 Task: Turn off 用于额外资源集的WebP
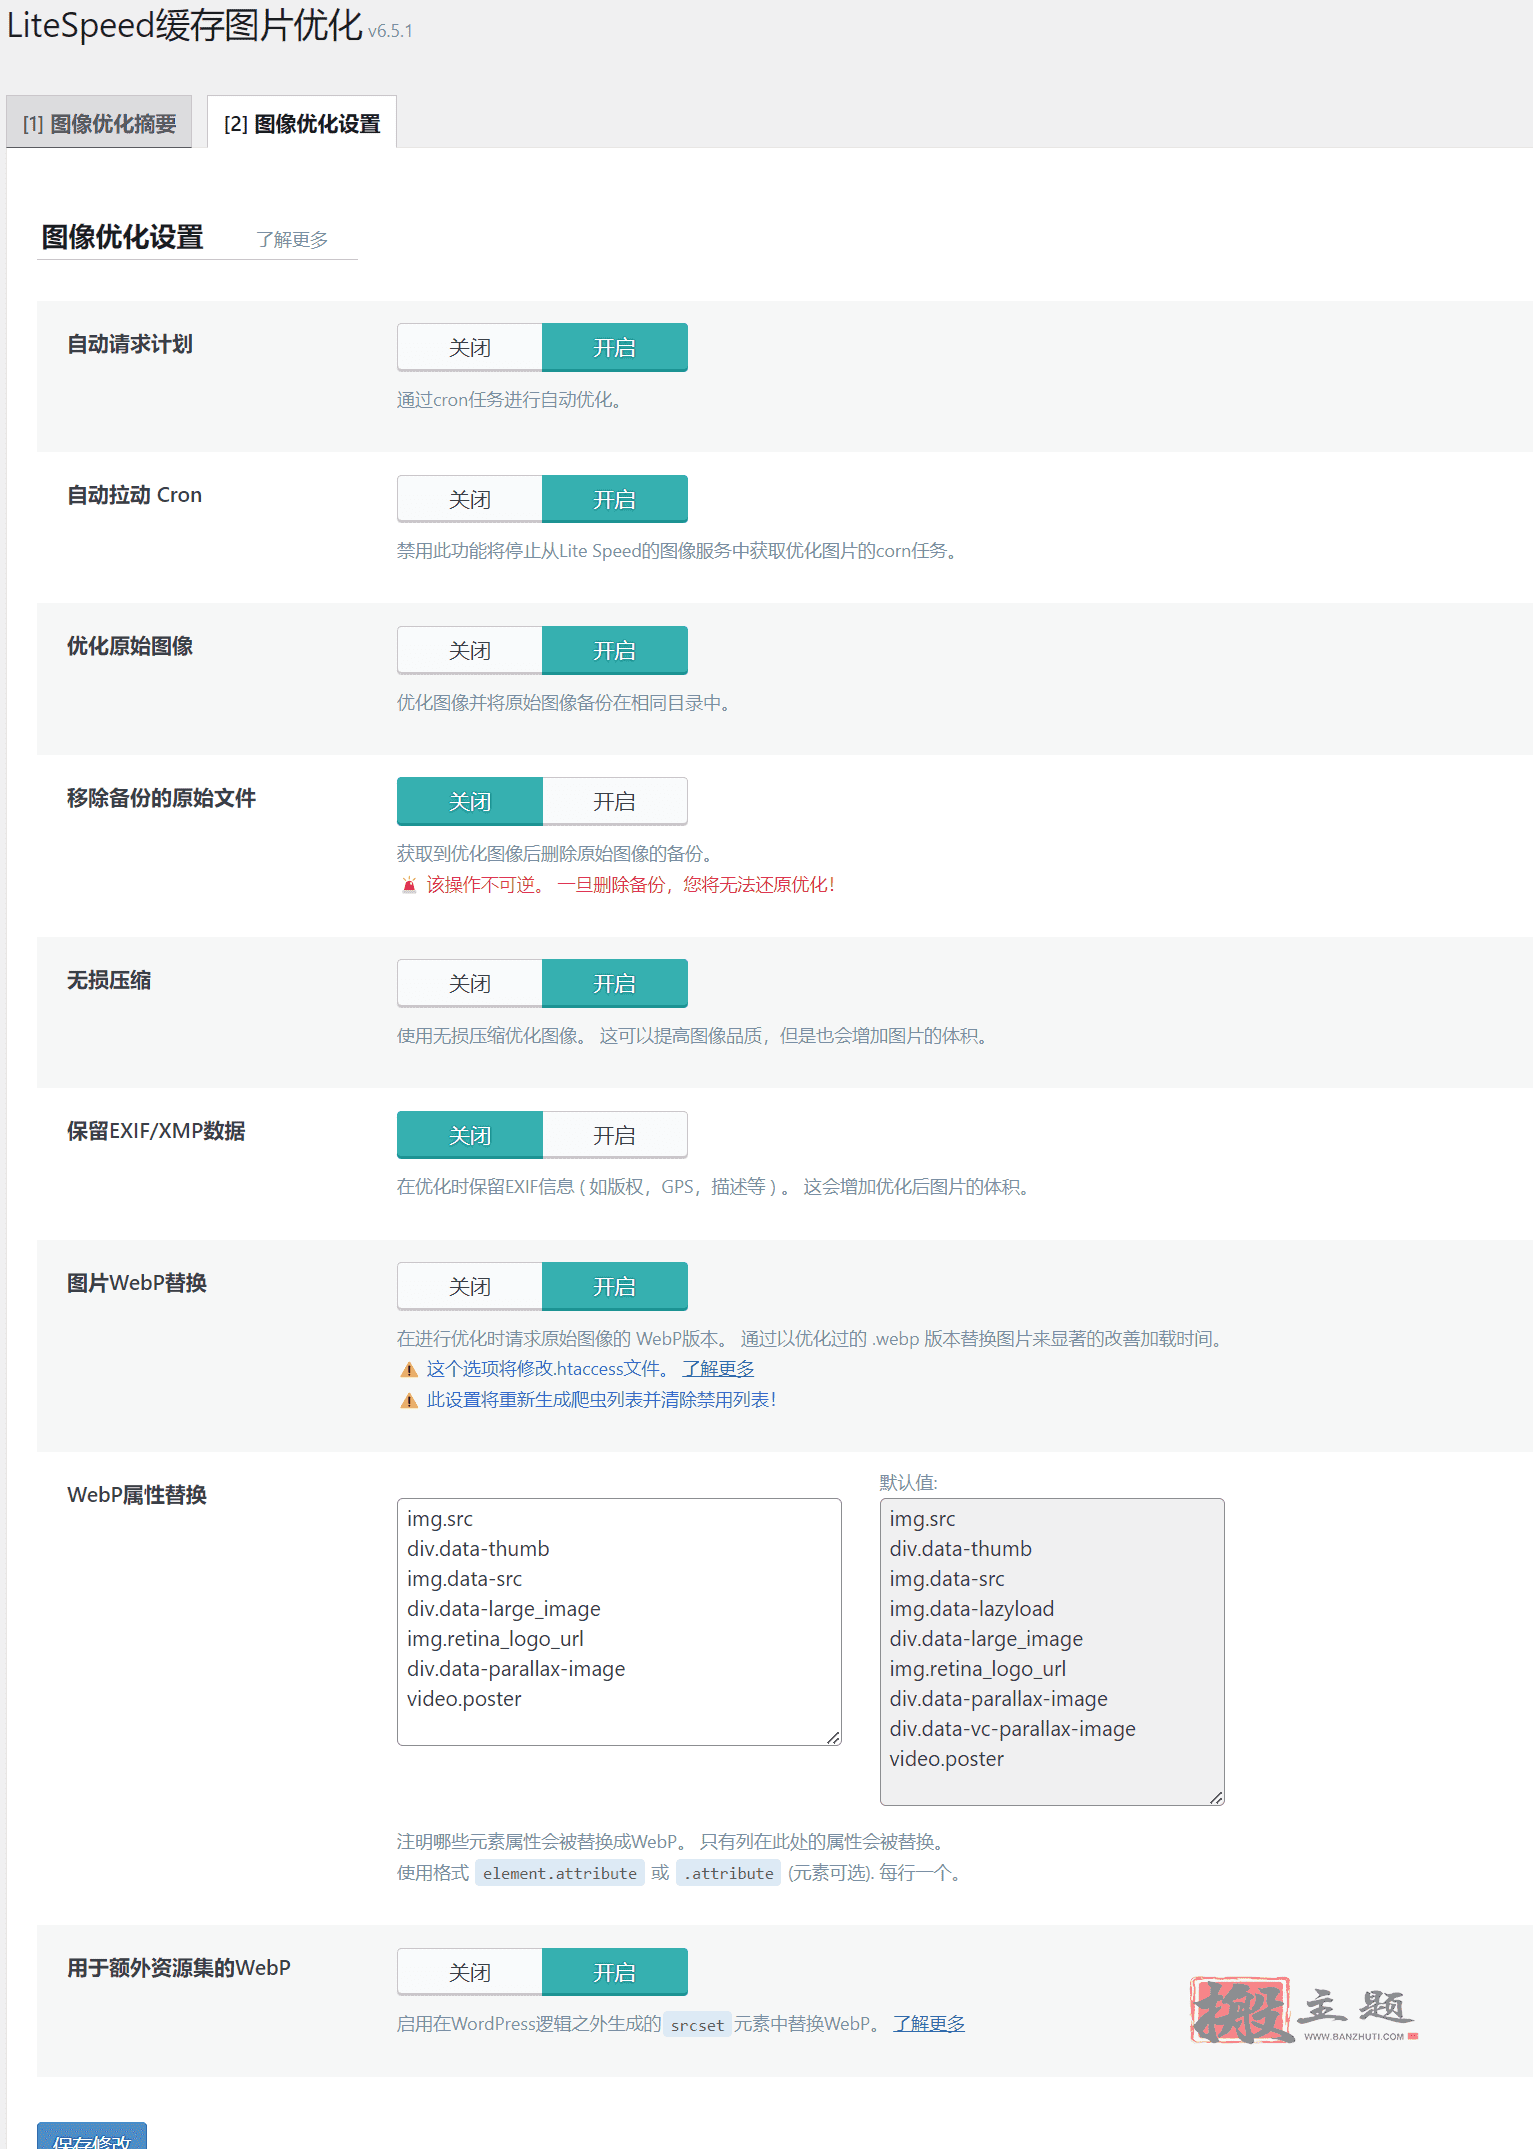click(x=470, y=1972)
